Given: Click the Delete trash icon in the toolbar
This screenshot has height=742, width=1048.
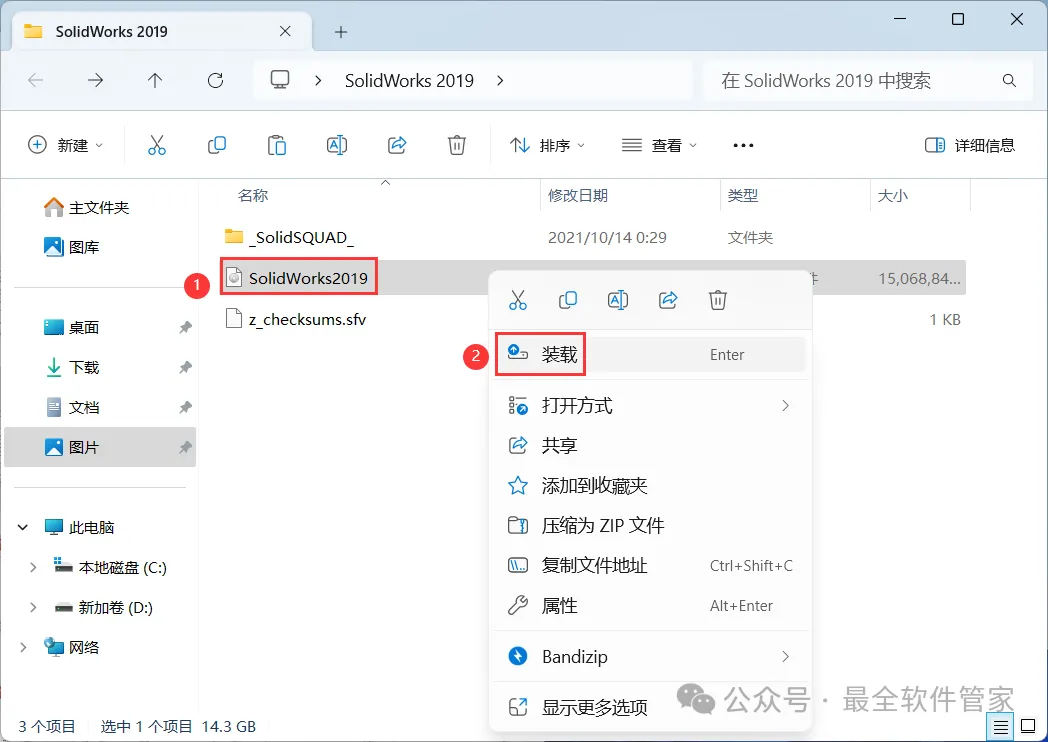Looking at the screenshot, I should coord(456,145).
